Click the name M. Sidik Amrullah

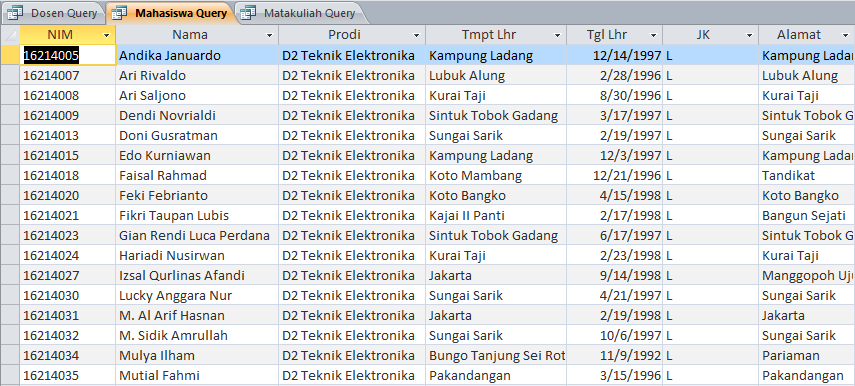pos(173,335)
